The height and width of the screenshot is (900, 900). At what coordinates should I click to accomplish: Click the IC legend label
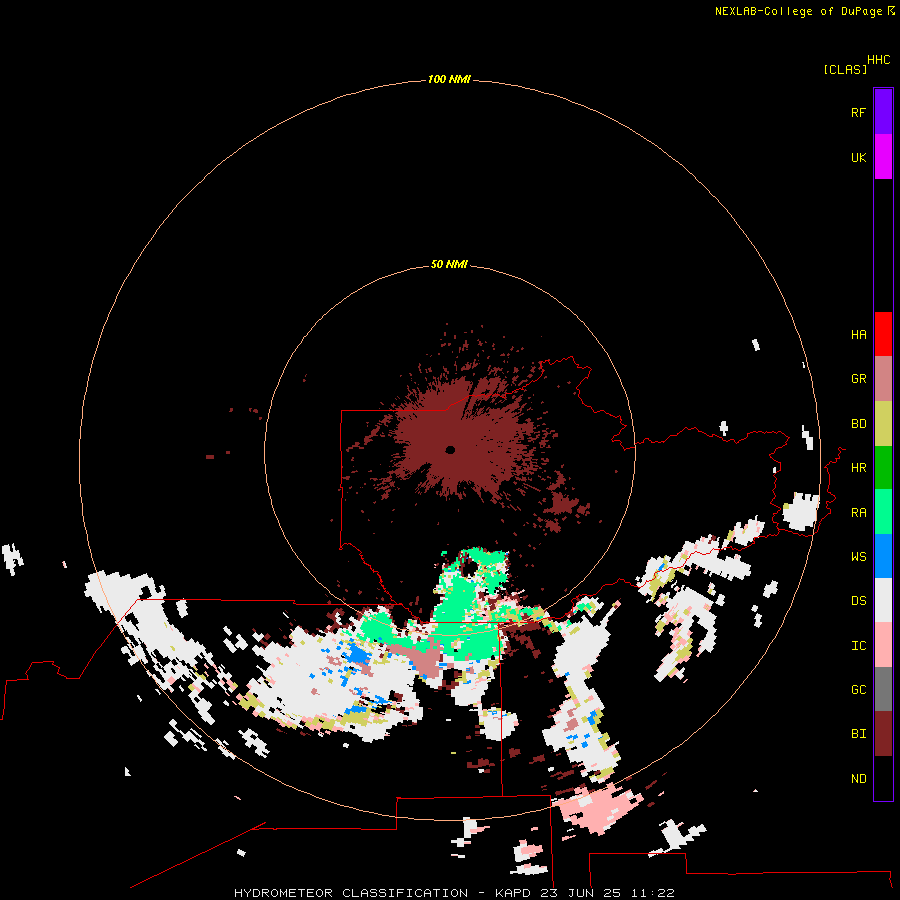click(858, 646)
